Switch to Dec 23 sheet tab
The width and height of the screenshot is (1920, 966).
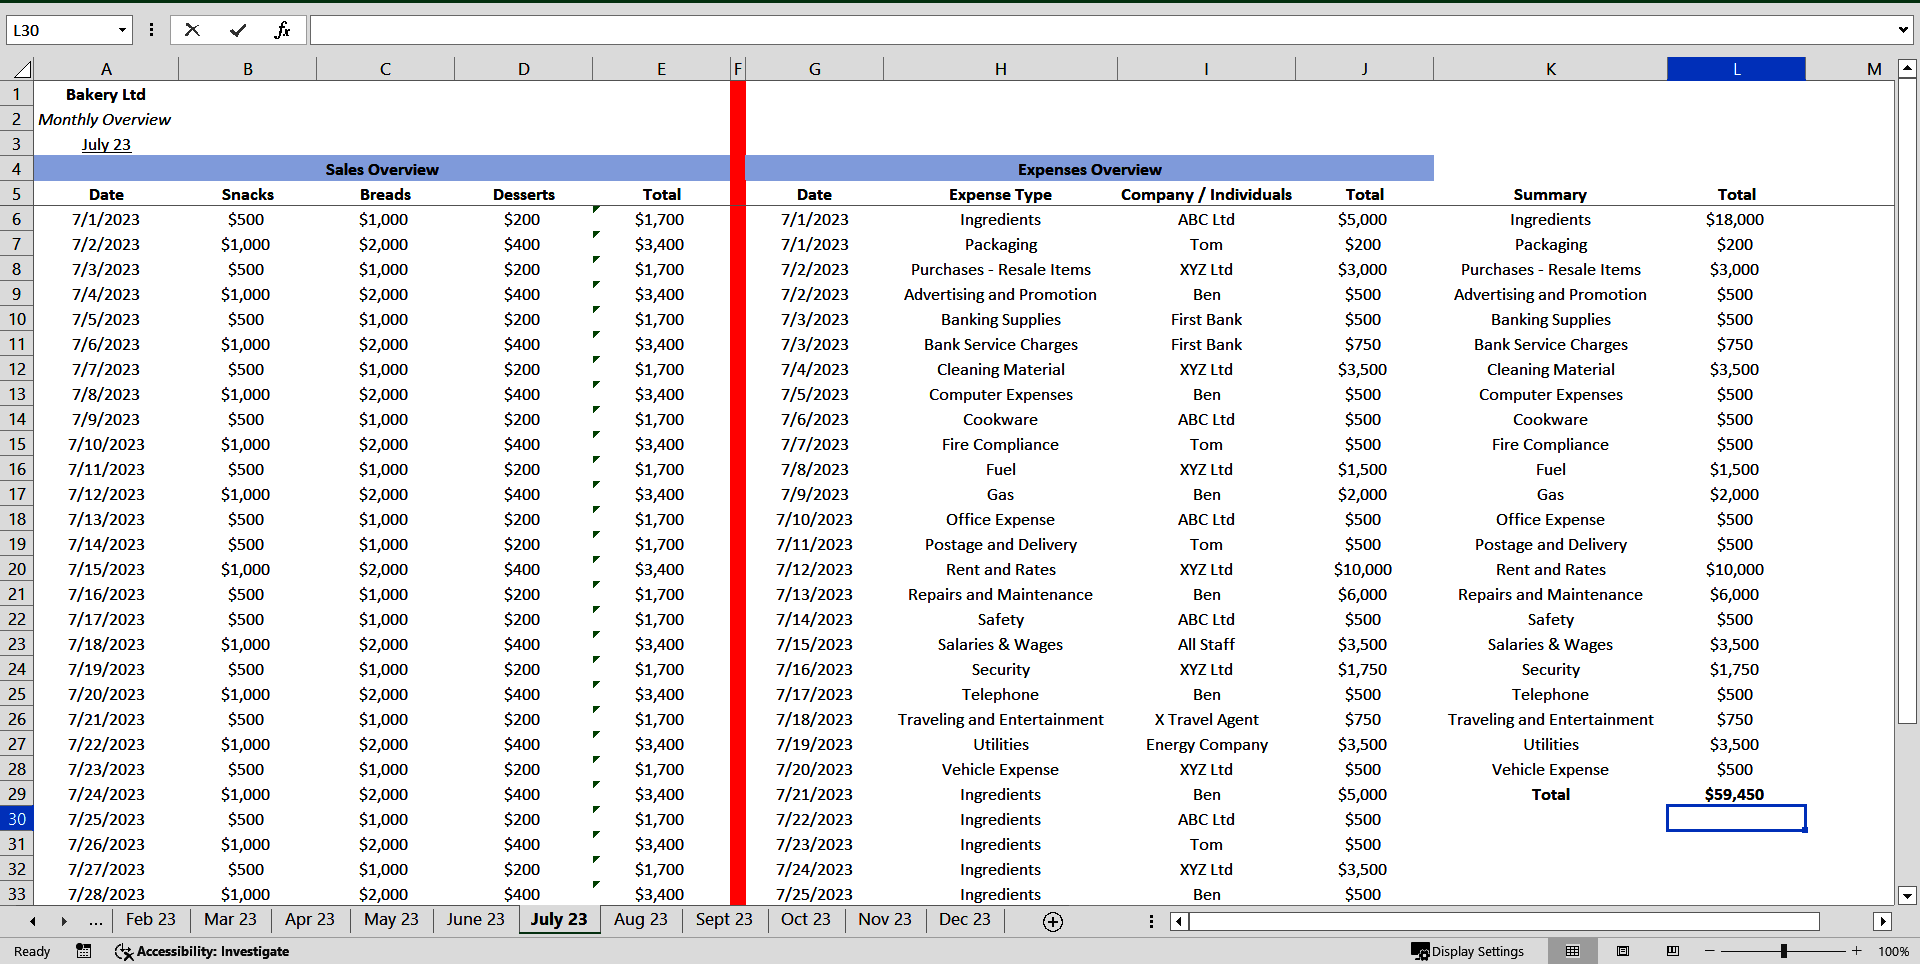click(x=965, y=919)
